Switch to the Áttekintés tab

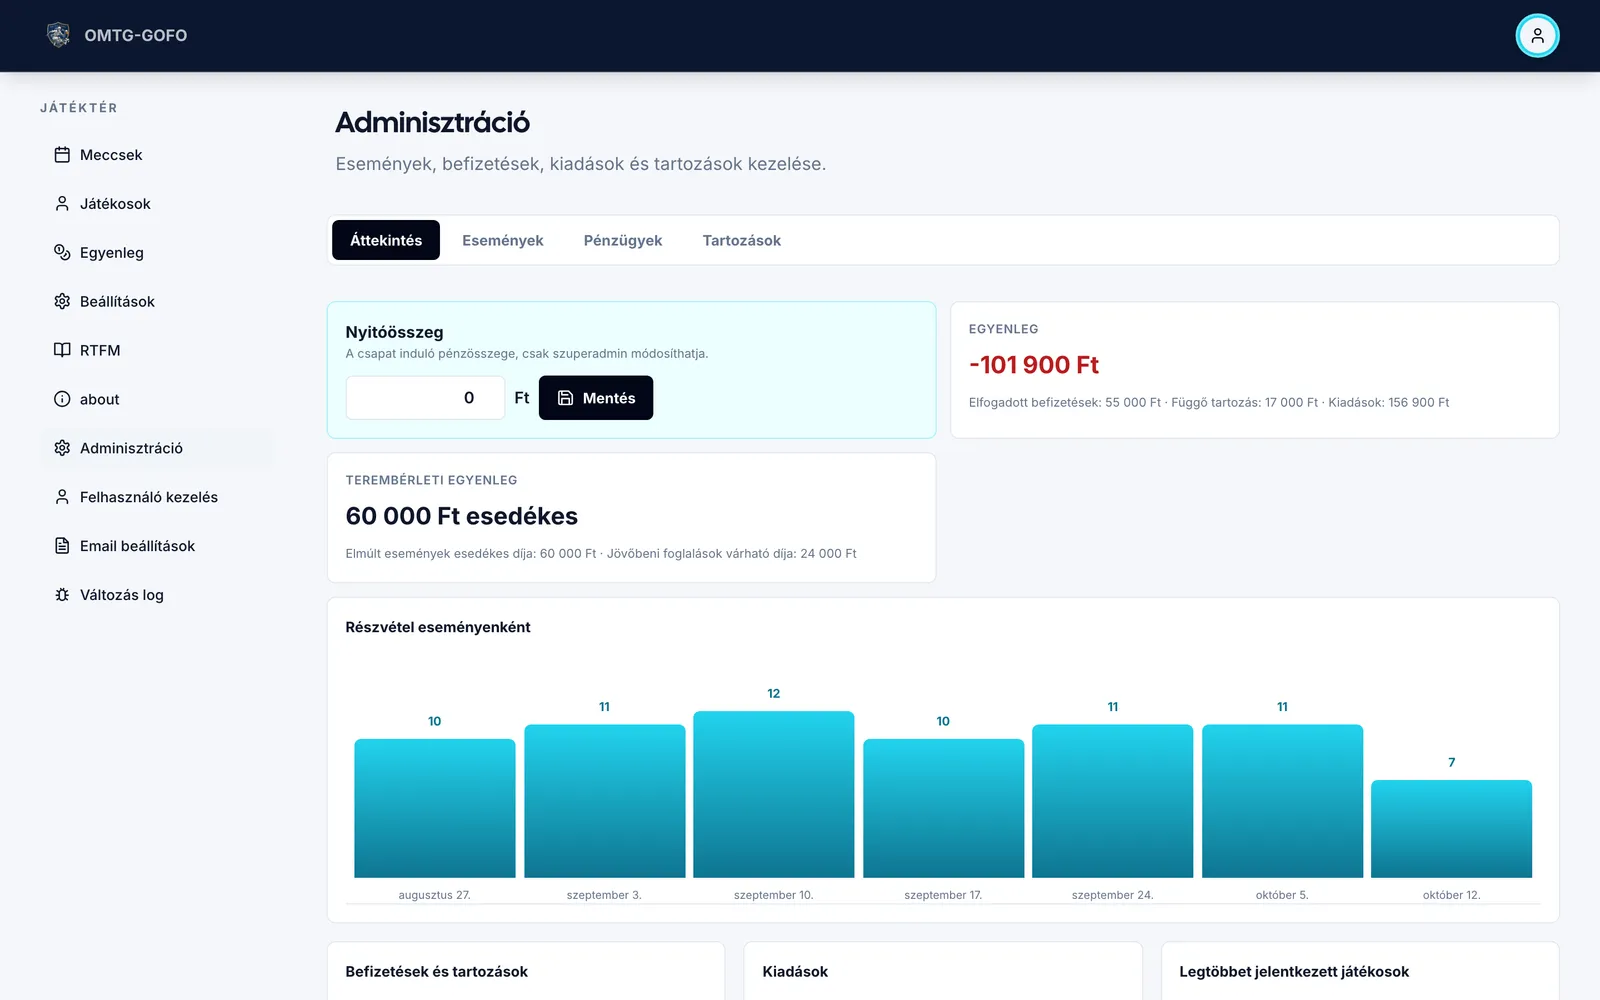386,240
